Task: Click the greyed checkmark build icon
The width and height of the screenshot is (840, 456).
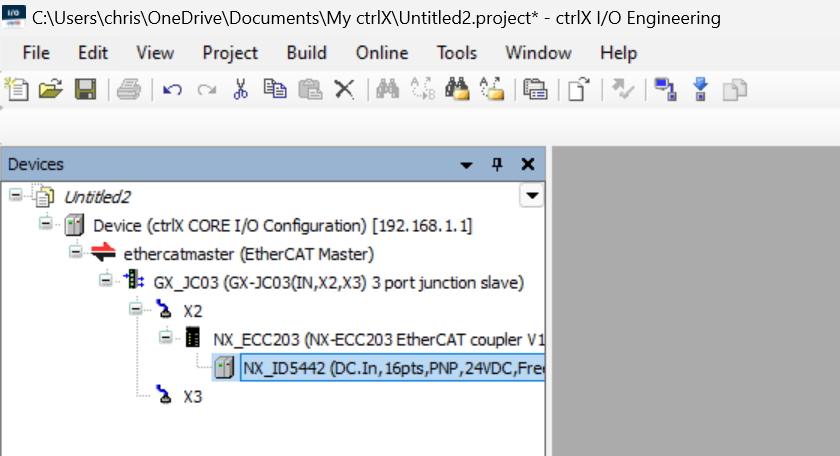Action: [623, 89]
